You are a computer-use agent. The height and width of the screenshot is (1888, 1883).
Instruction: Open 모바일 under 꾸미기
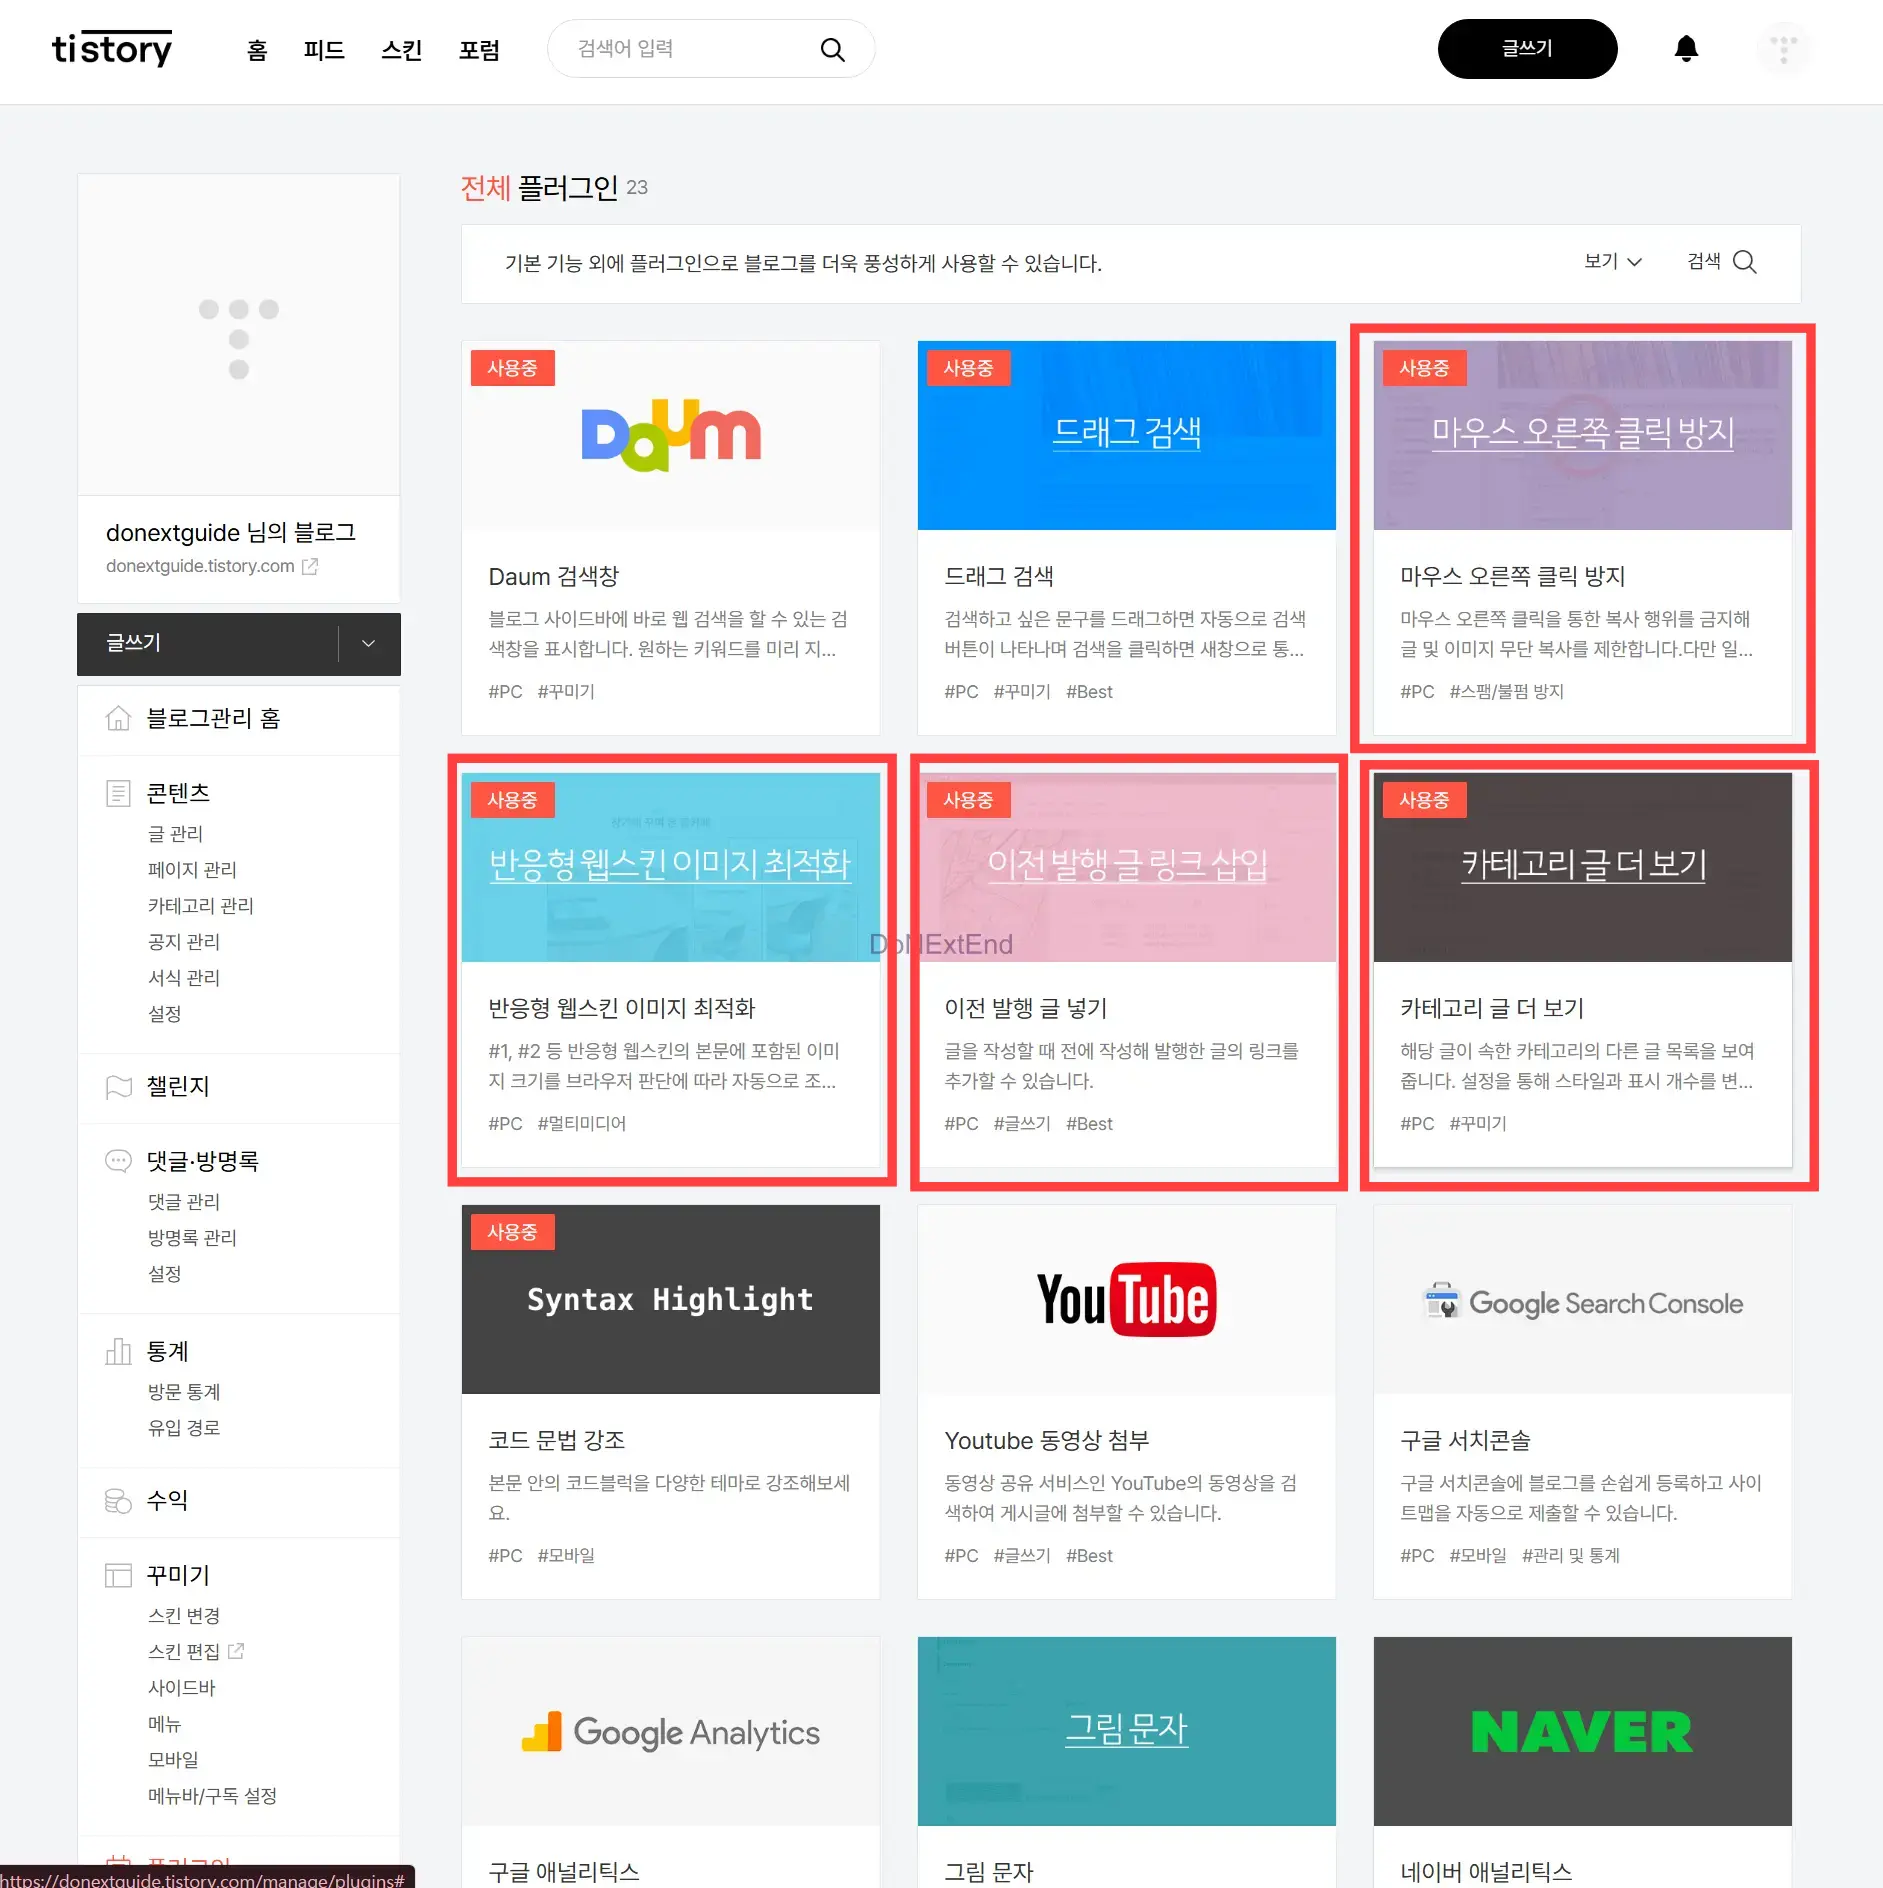(x=173, y=1760)
